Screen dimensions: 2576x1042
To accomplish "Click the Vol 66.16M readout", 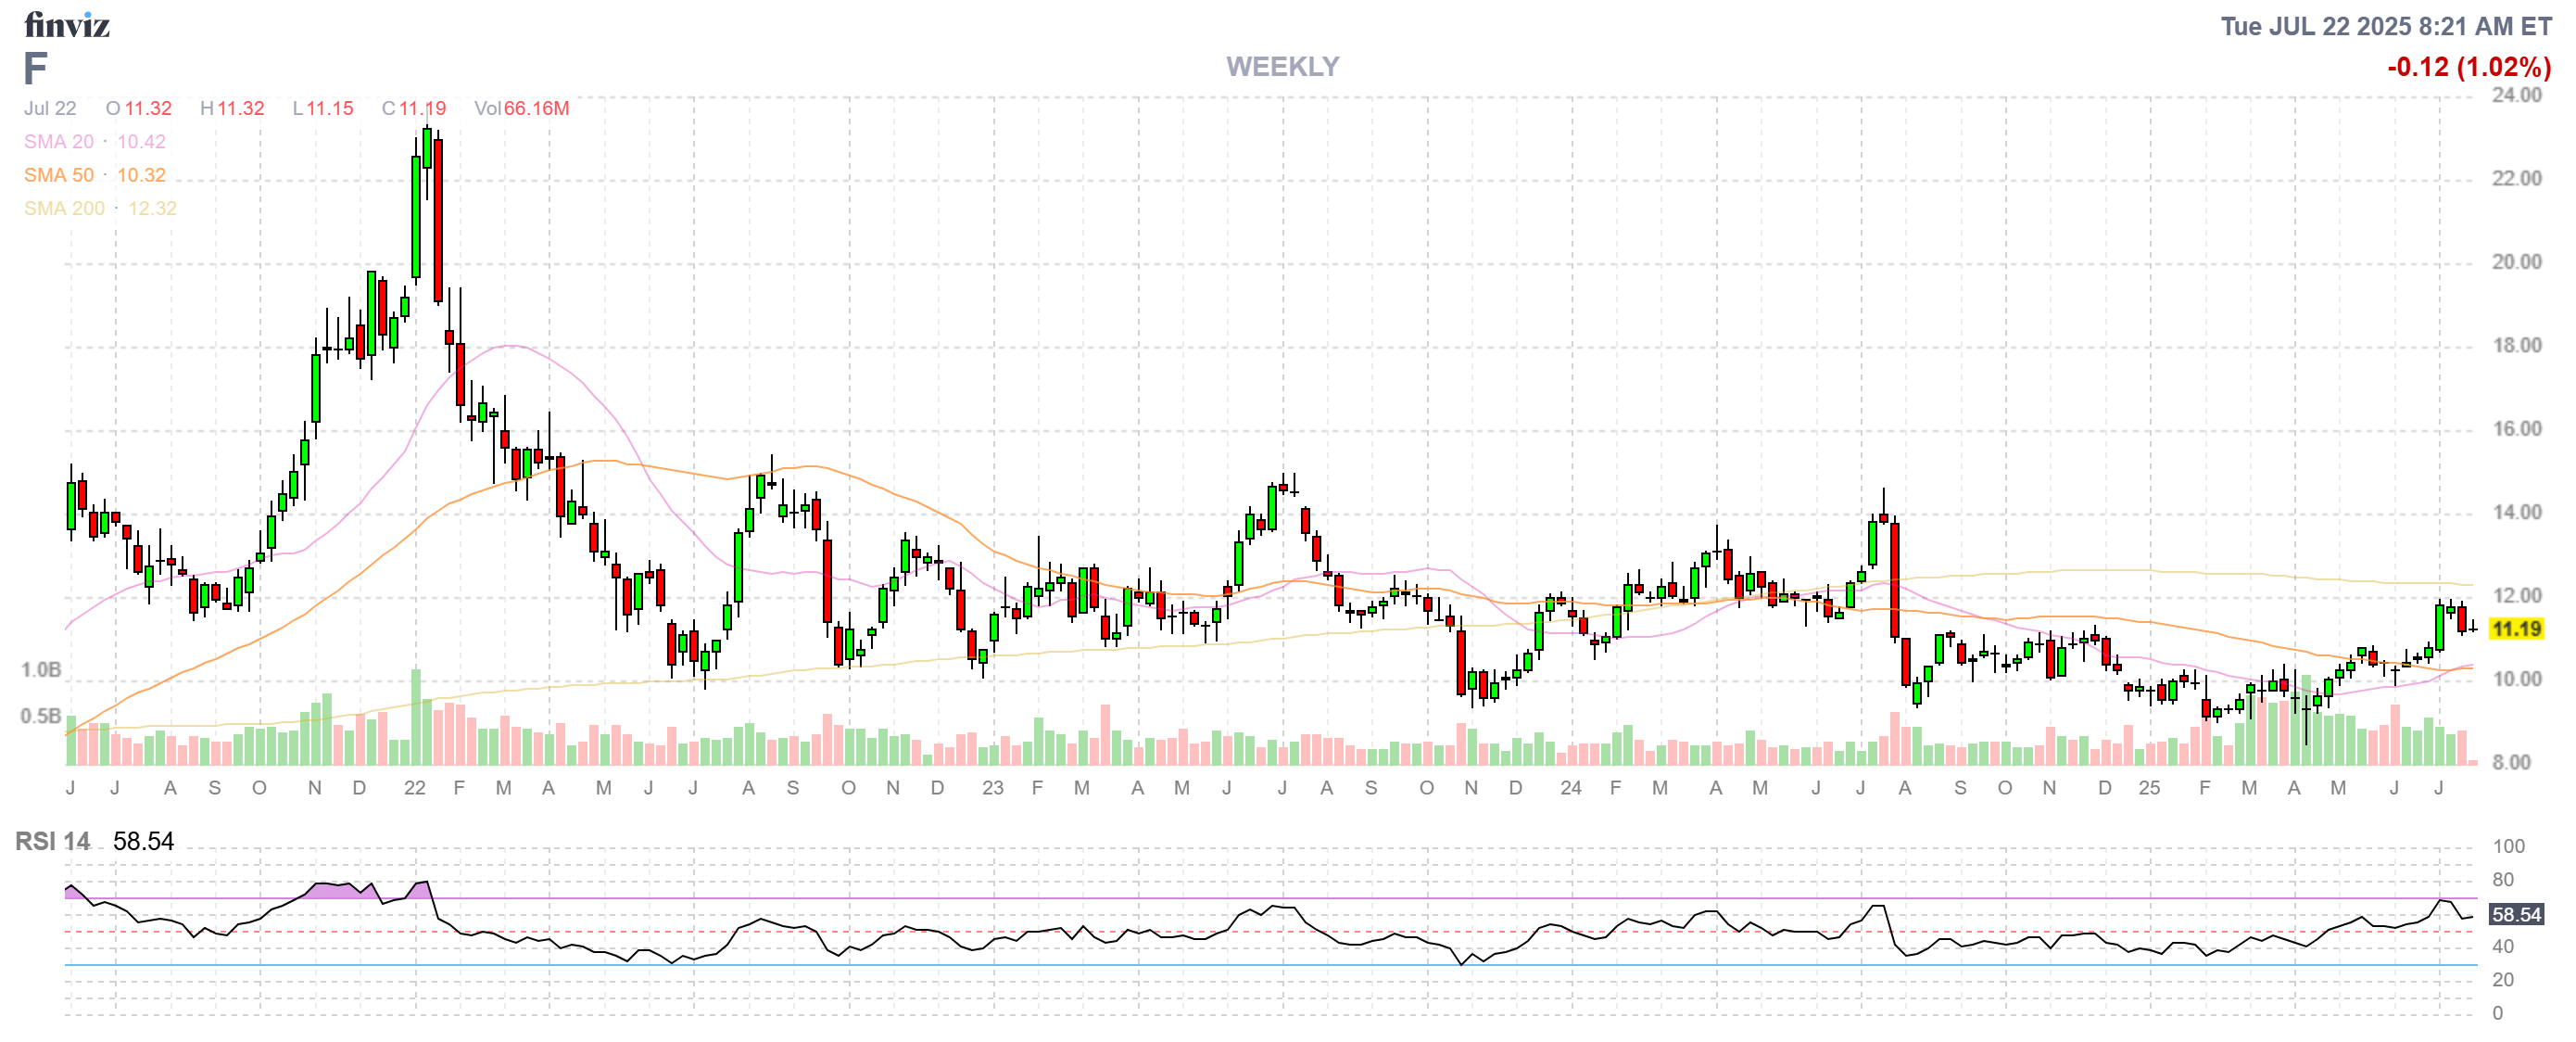I will [521, 108].
